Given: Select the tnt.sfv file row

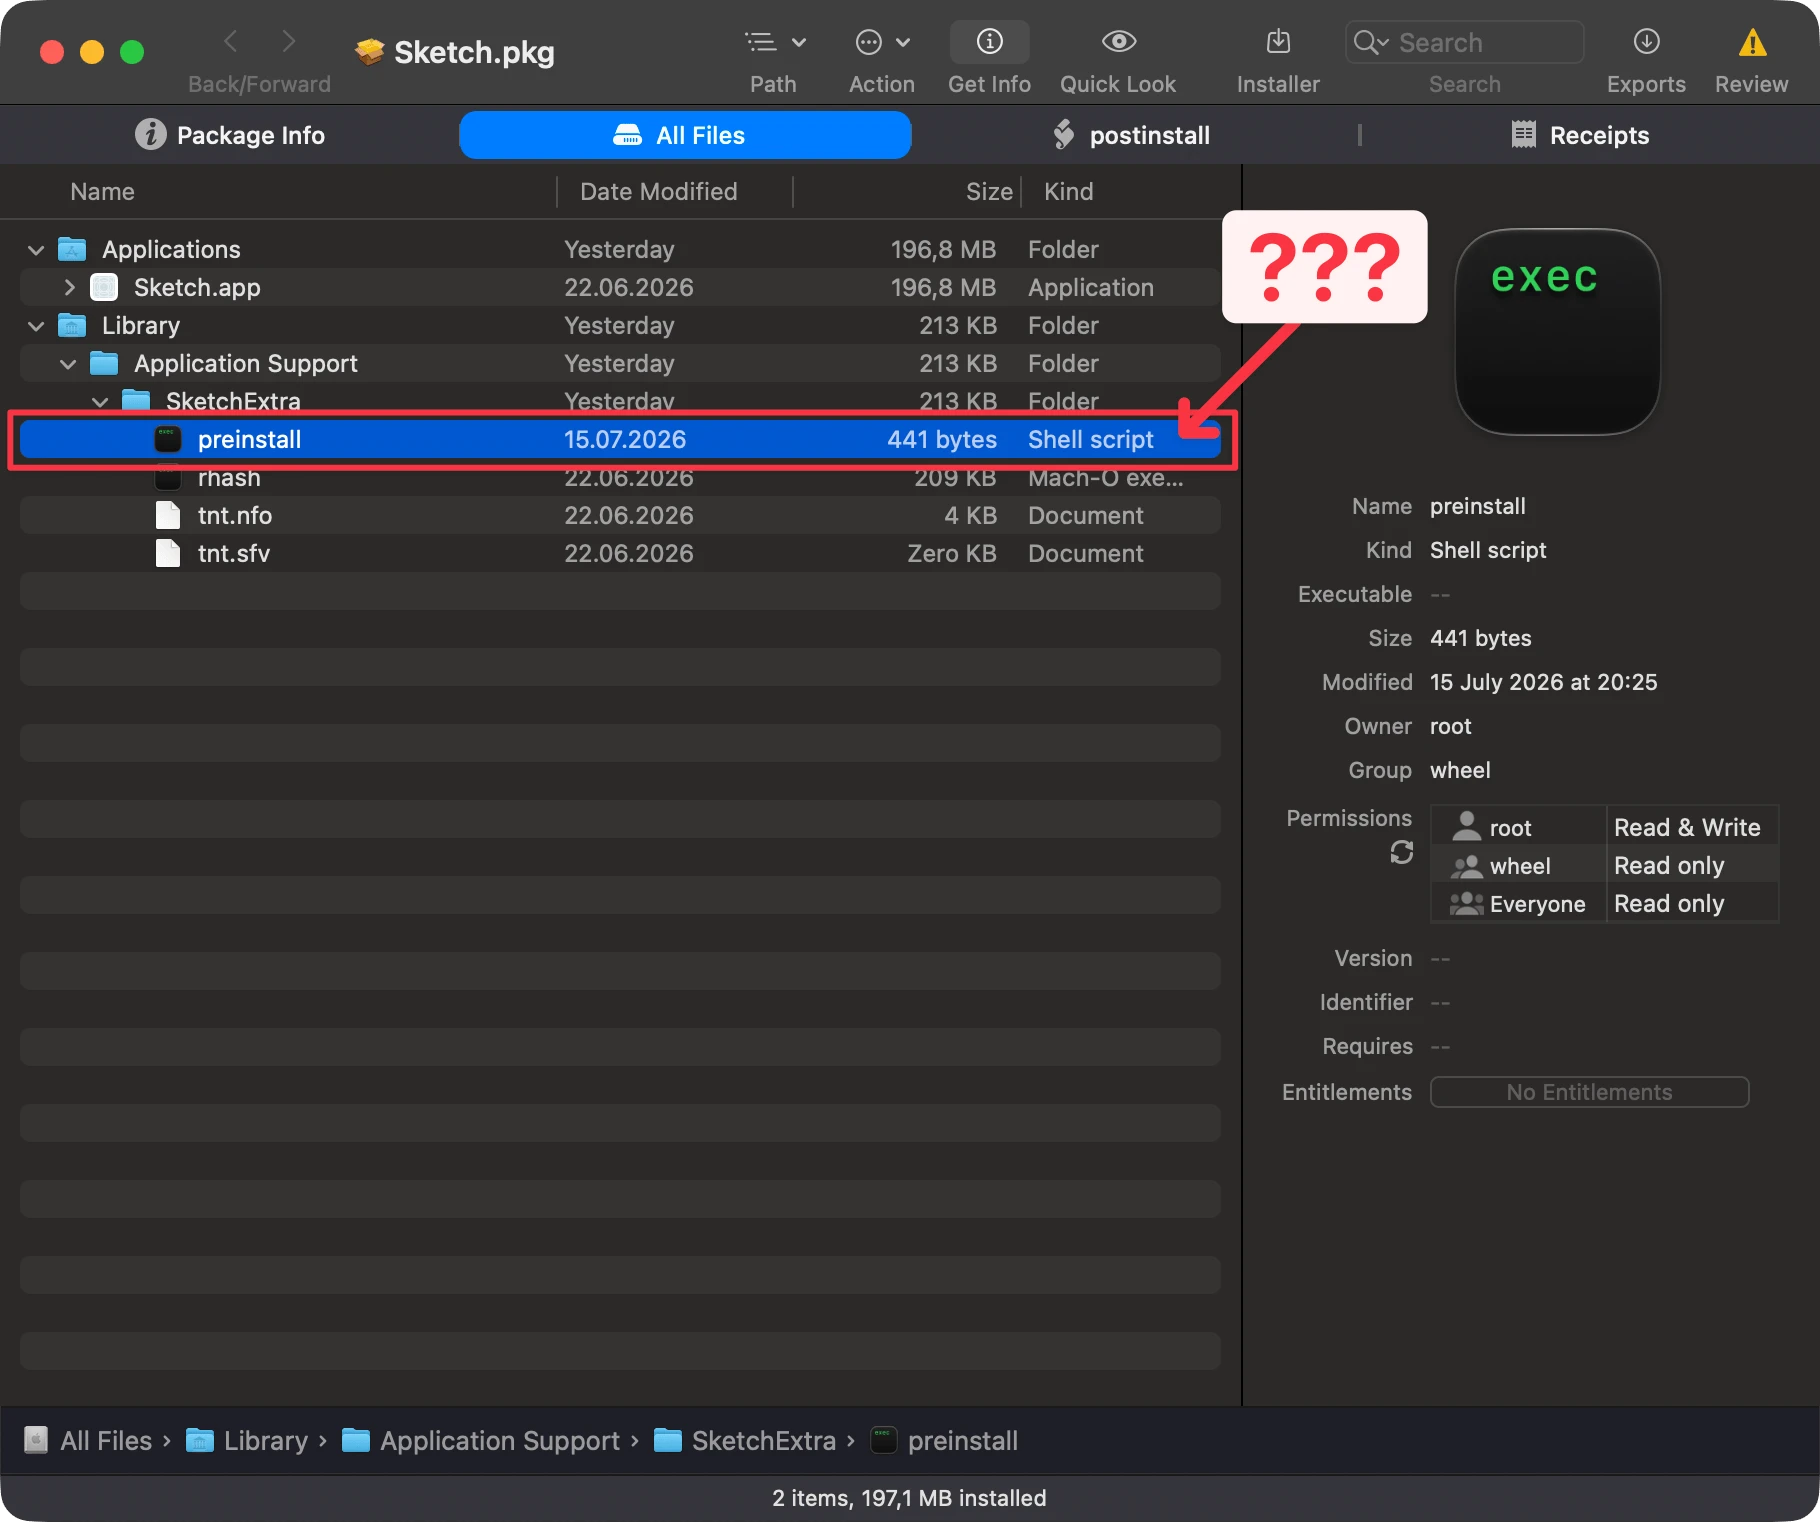Looking at the screenshot, I should 620,554.
